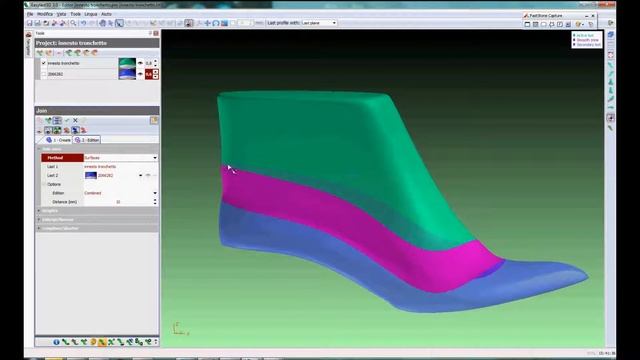The width and height of the screenshot is (640, 360).
Task: Click the second-row green highlighted view icon
Action: click(57, 130)
